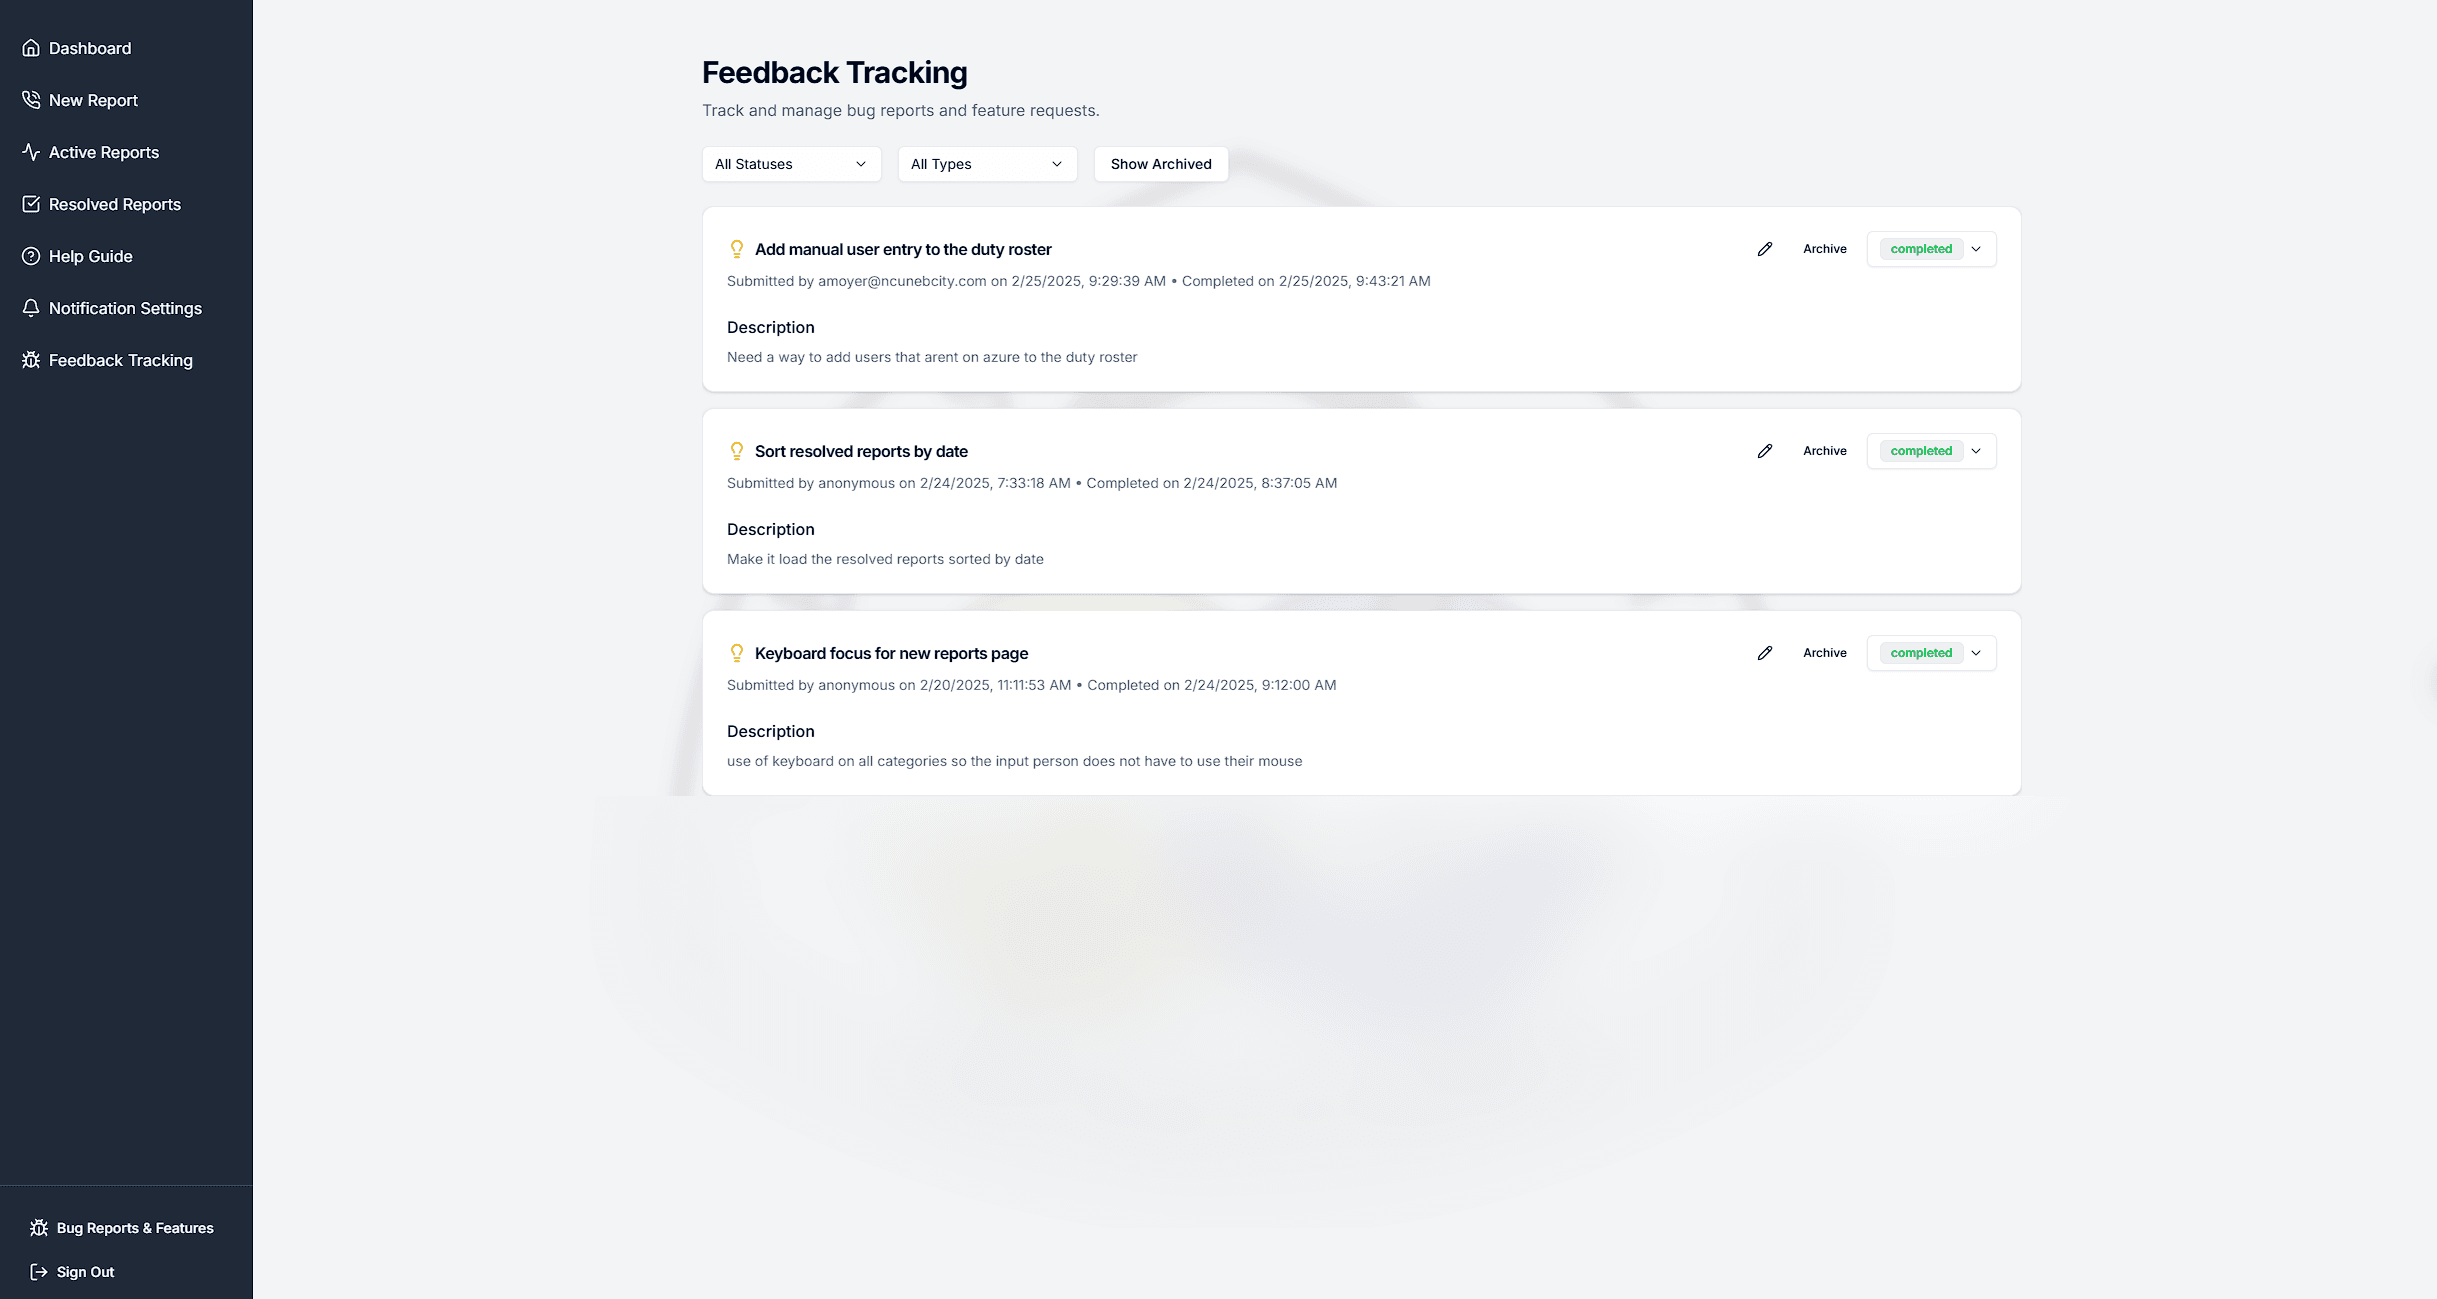Click the home icon next to Dashboard

click(31, 48)
